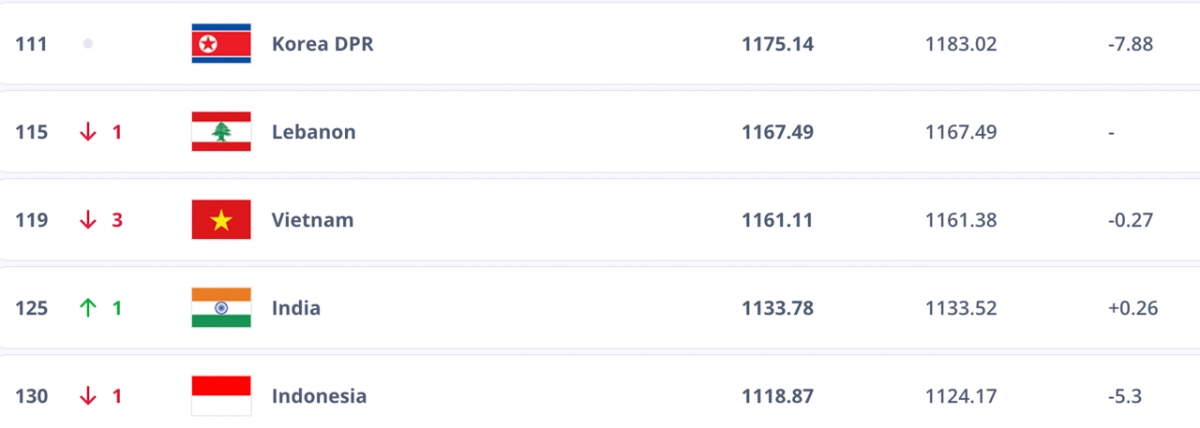
Task: Click Indonesia's red down arrow indicator
Action: pyautogui.click(x=88, y=396)
